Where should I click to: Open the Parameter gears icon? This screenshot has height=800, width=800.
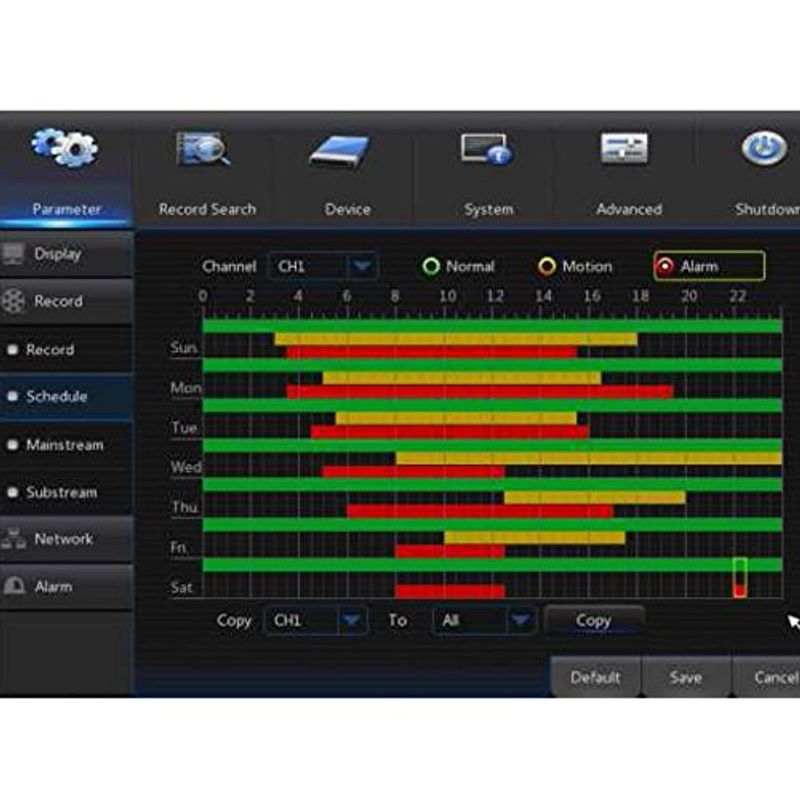(x=65, y=149)
